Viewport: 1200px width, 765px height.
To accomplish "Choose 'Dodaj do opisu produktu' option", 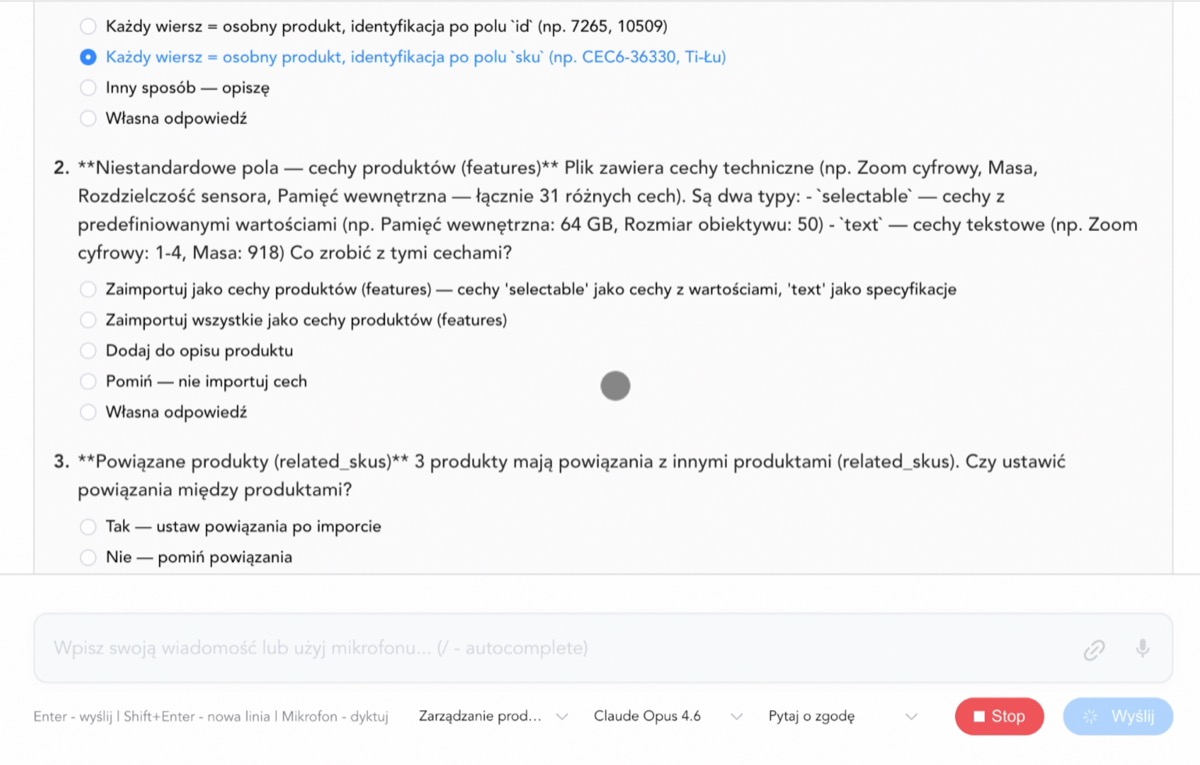I will 87,351.
